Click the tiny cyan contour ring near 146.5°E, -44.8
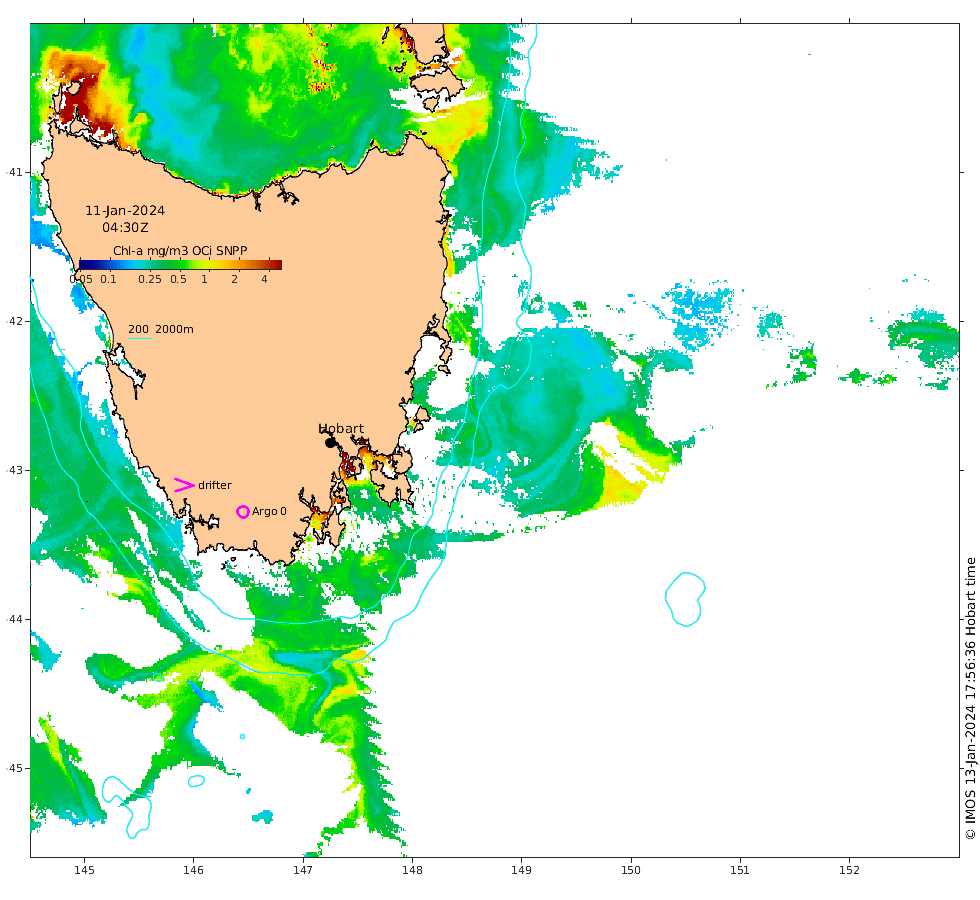This screenshot has height=900, width=980. [x=242, y=737]
